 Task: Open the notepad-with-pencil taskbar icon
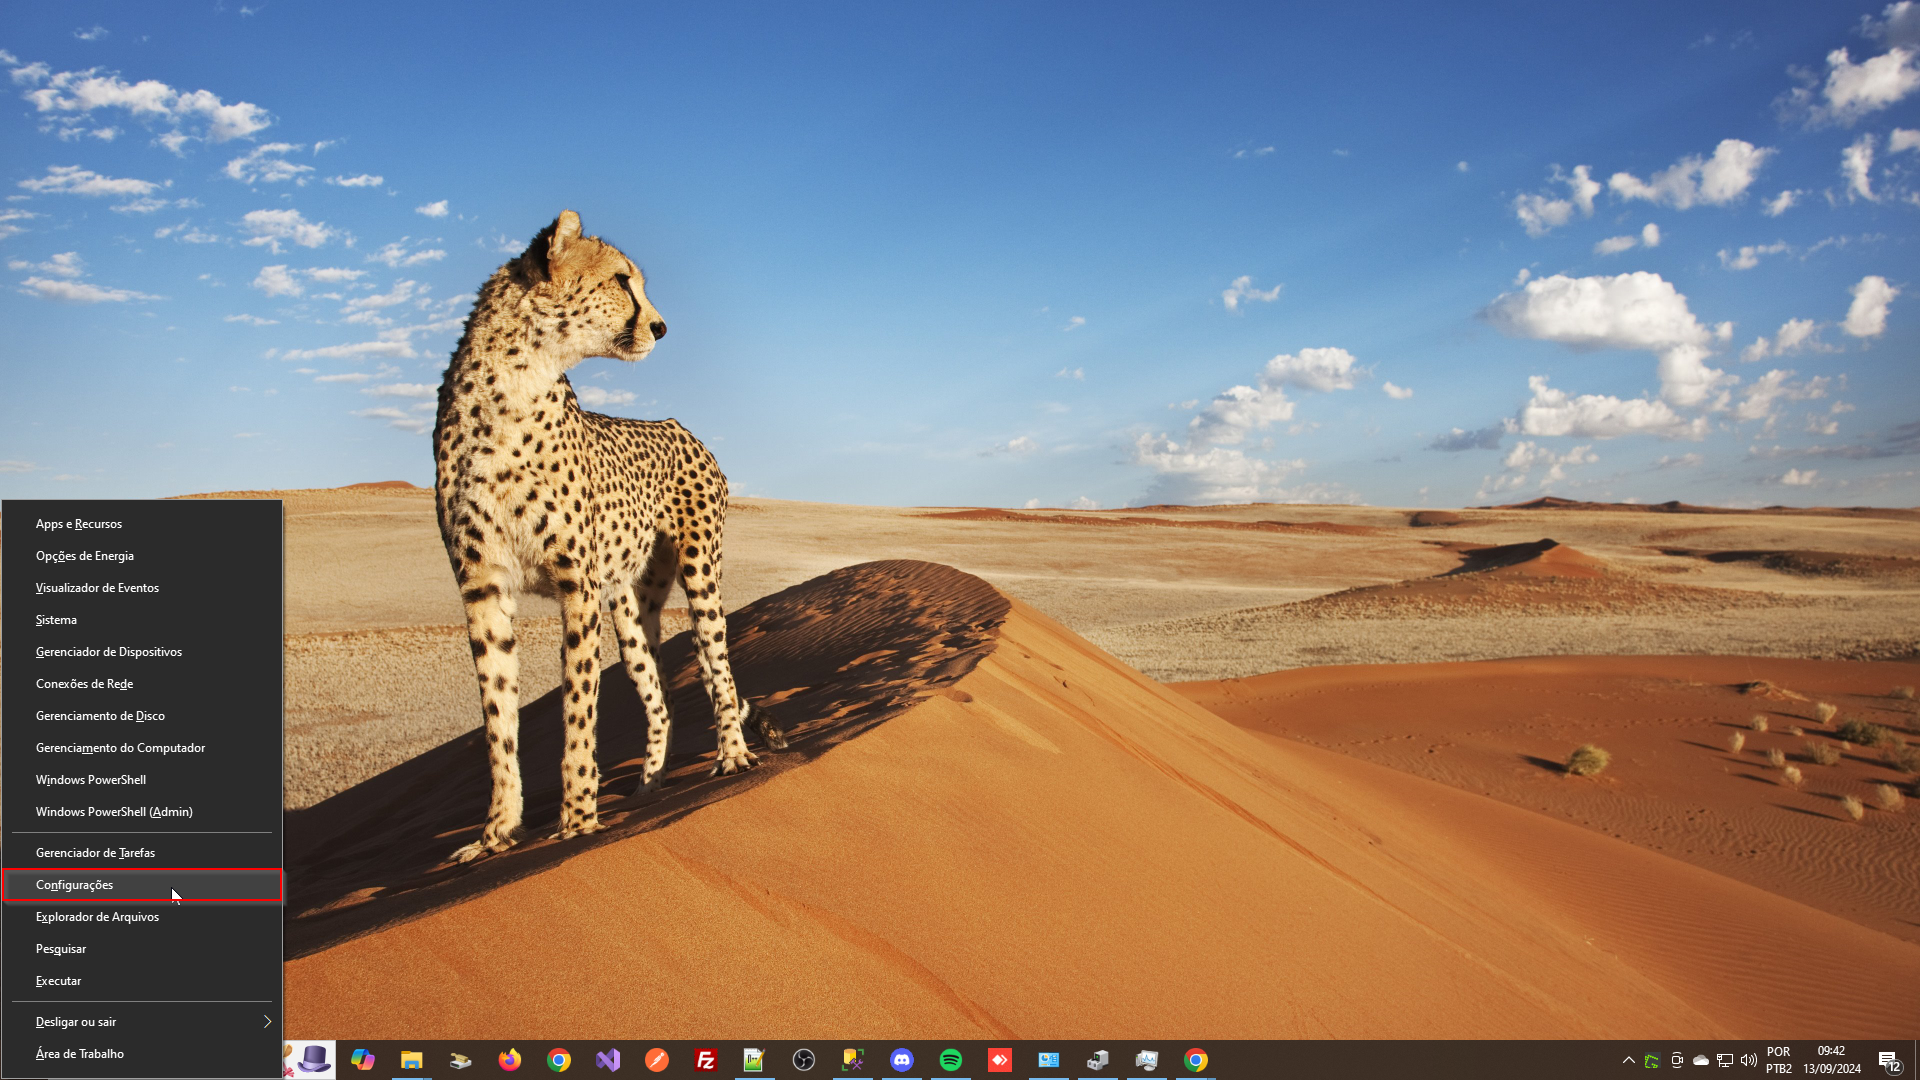pos(754,1060)
